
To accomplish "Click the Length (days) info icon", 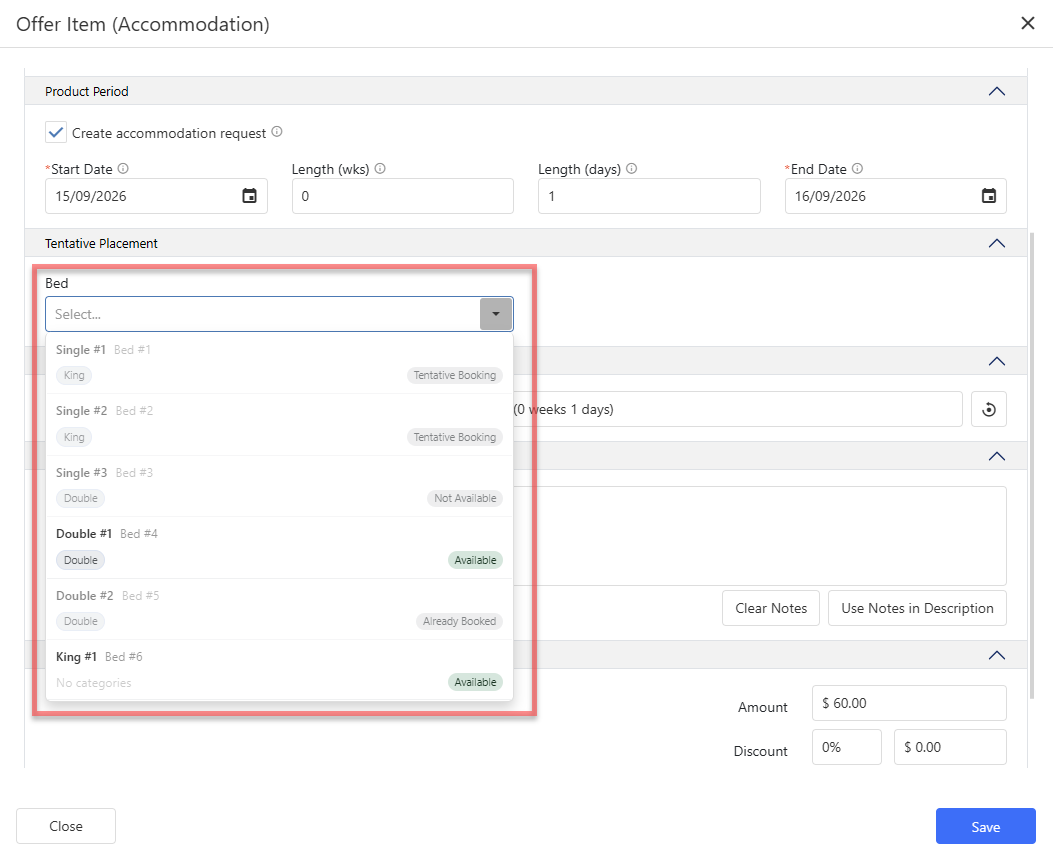I will [631, 169].
